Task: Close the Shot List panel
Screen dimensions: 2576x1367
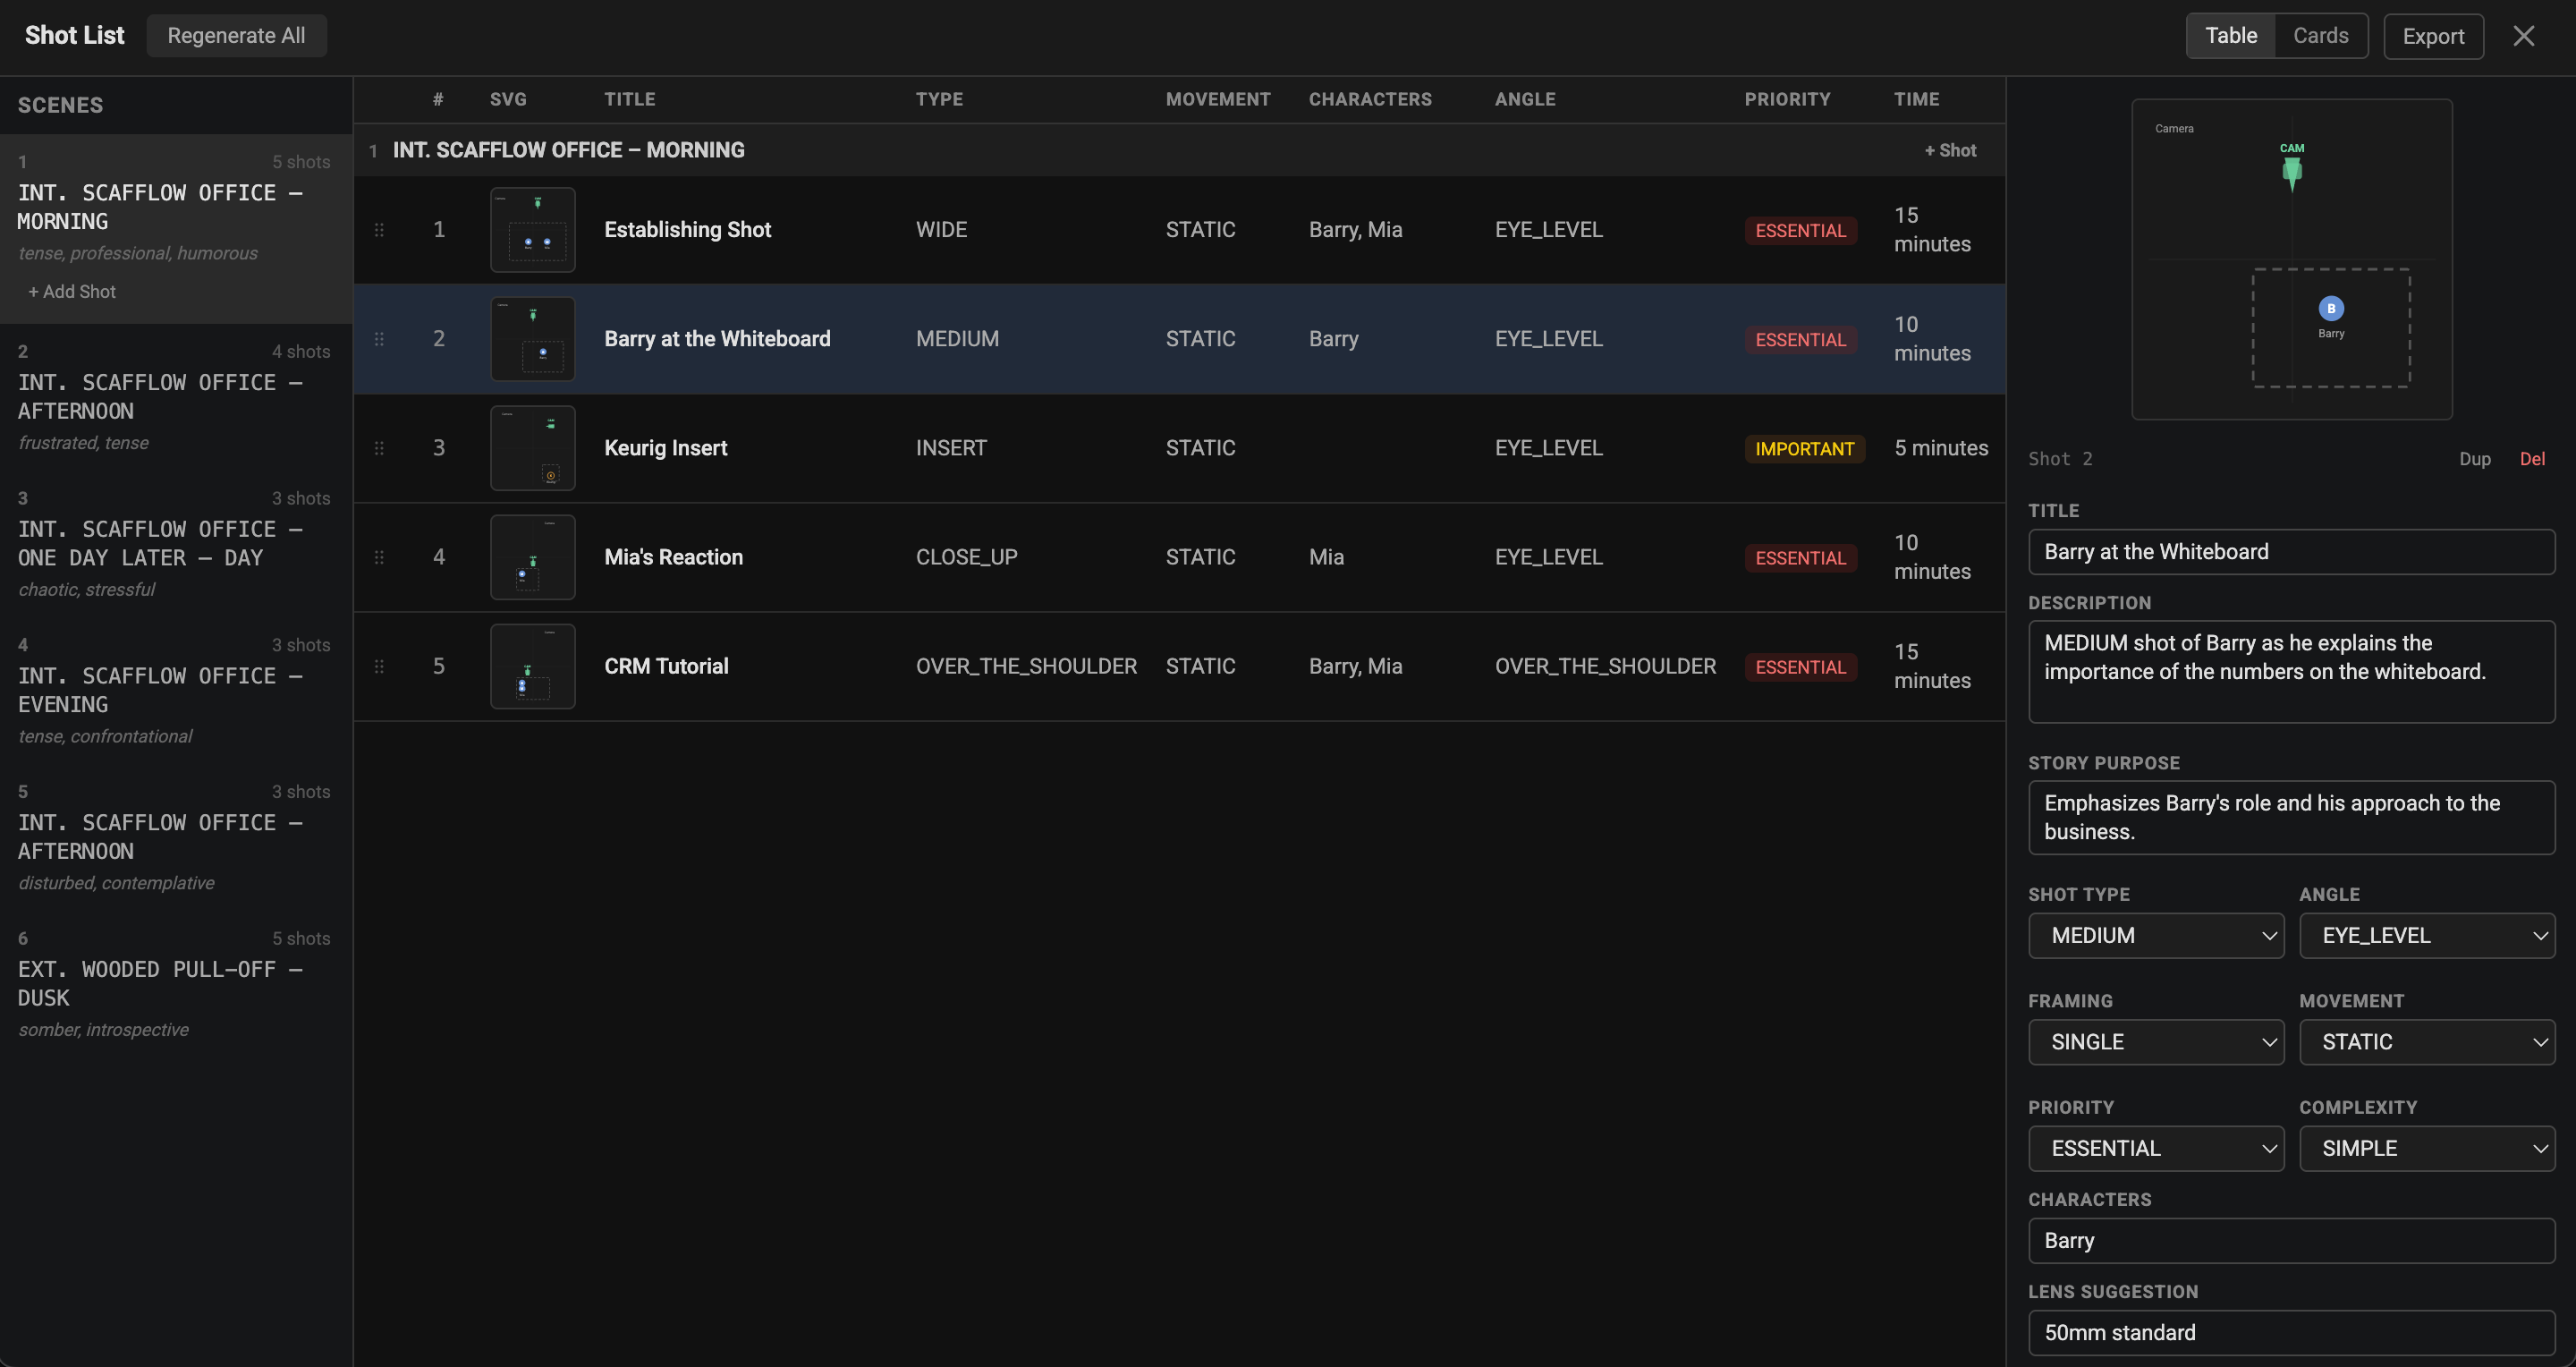Action: (x=2523, y=36)
